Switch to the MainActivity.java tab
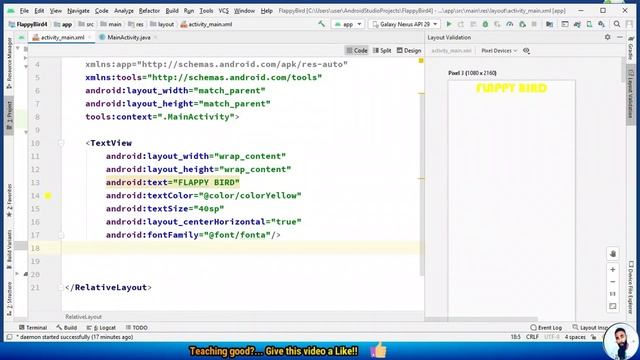The width and height of the screenshot is (640, 360). tap(129, 37)
